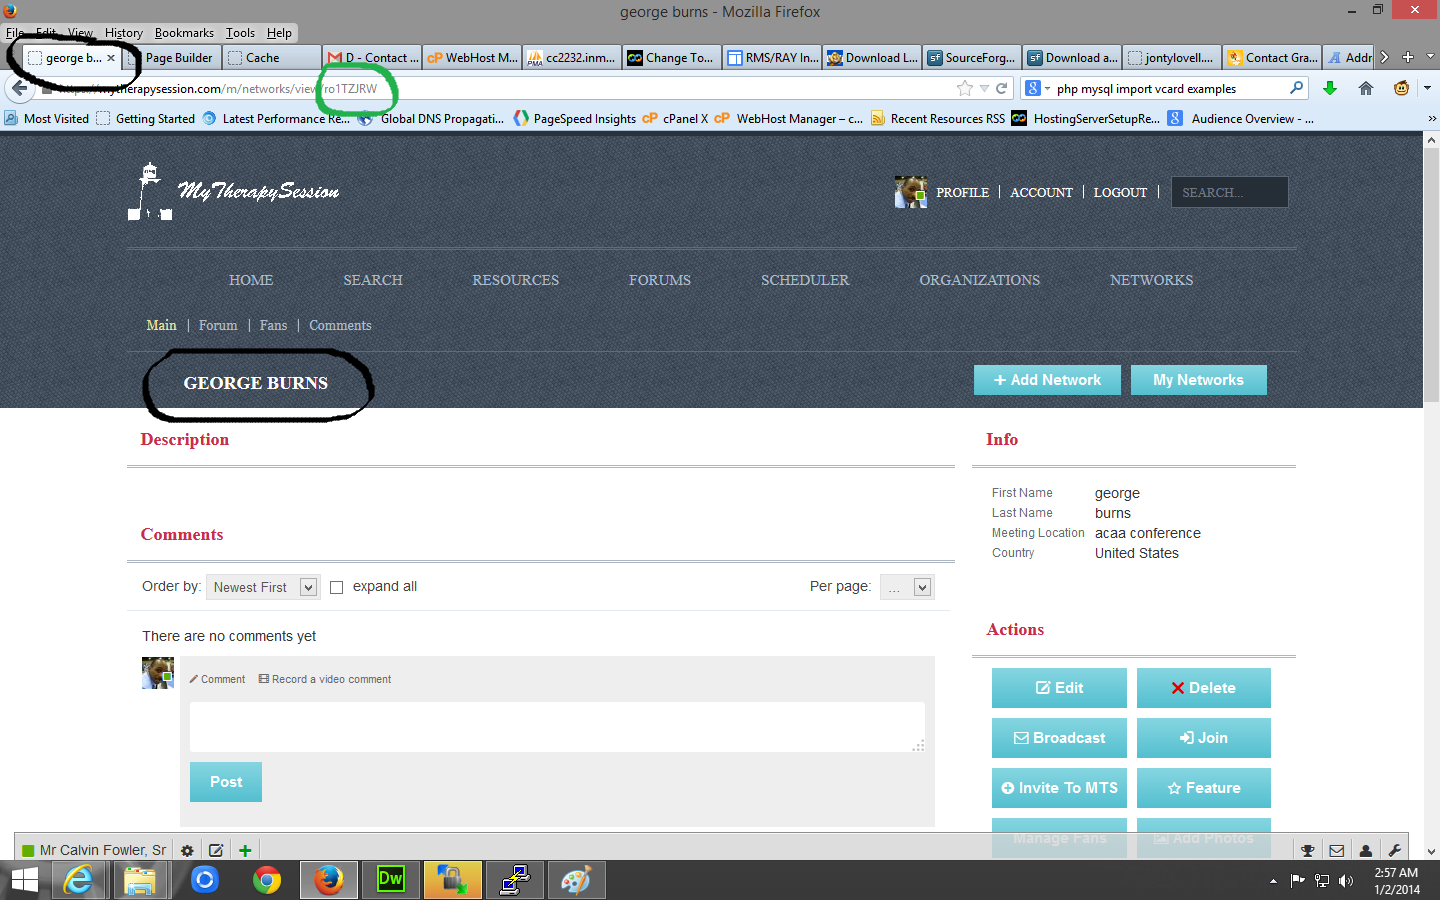Click the Record a video comment link
Image resolution: width=1440 pixels, height=900 pixels.
[325, 679]
